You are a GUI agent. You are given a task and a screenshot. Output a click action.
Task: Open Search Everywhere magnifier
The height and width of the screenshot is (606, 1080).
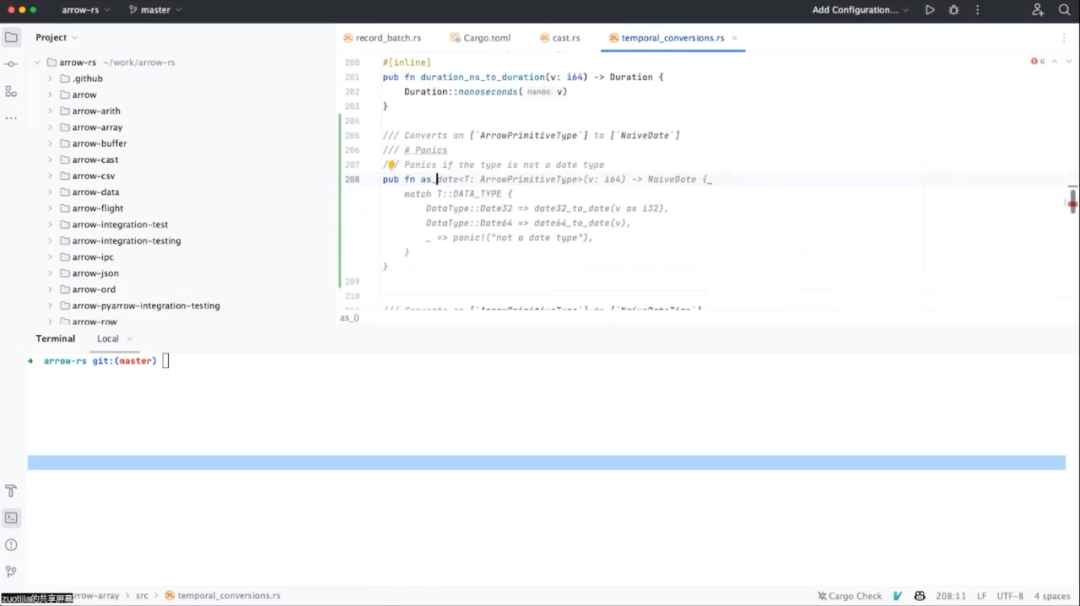click(1064, 10)
